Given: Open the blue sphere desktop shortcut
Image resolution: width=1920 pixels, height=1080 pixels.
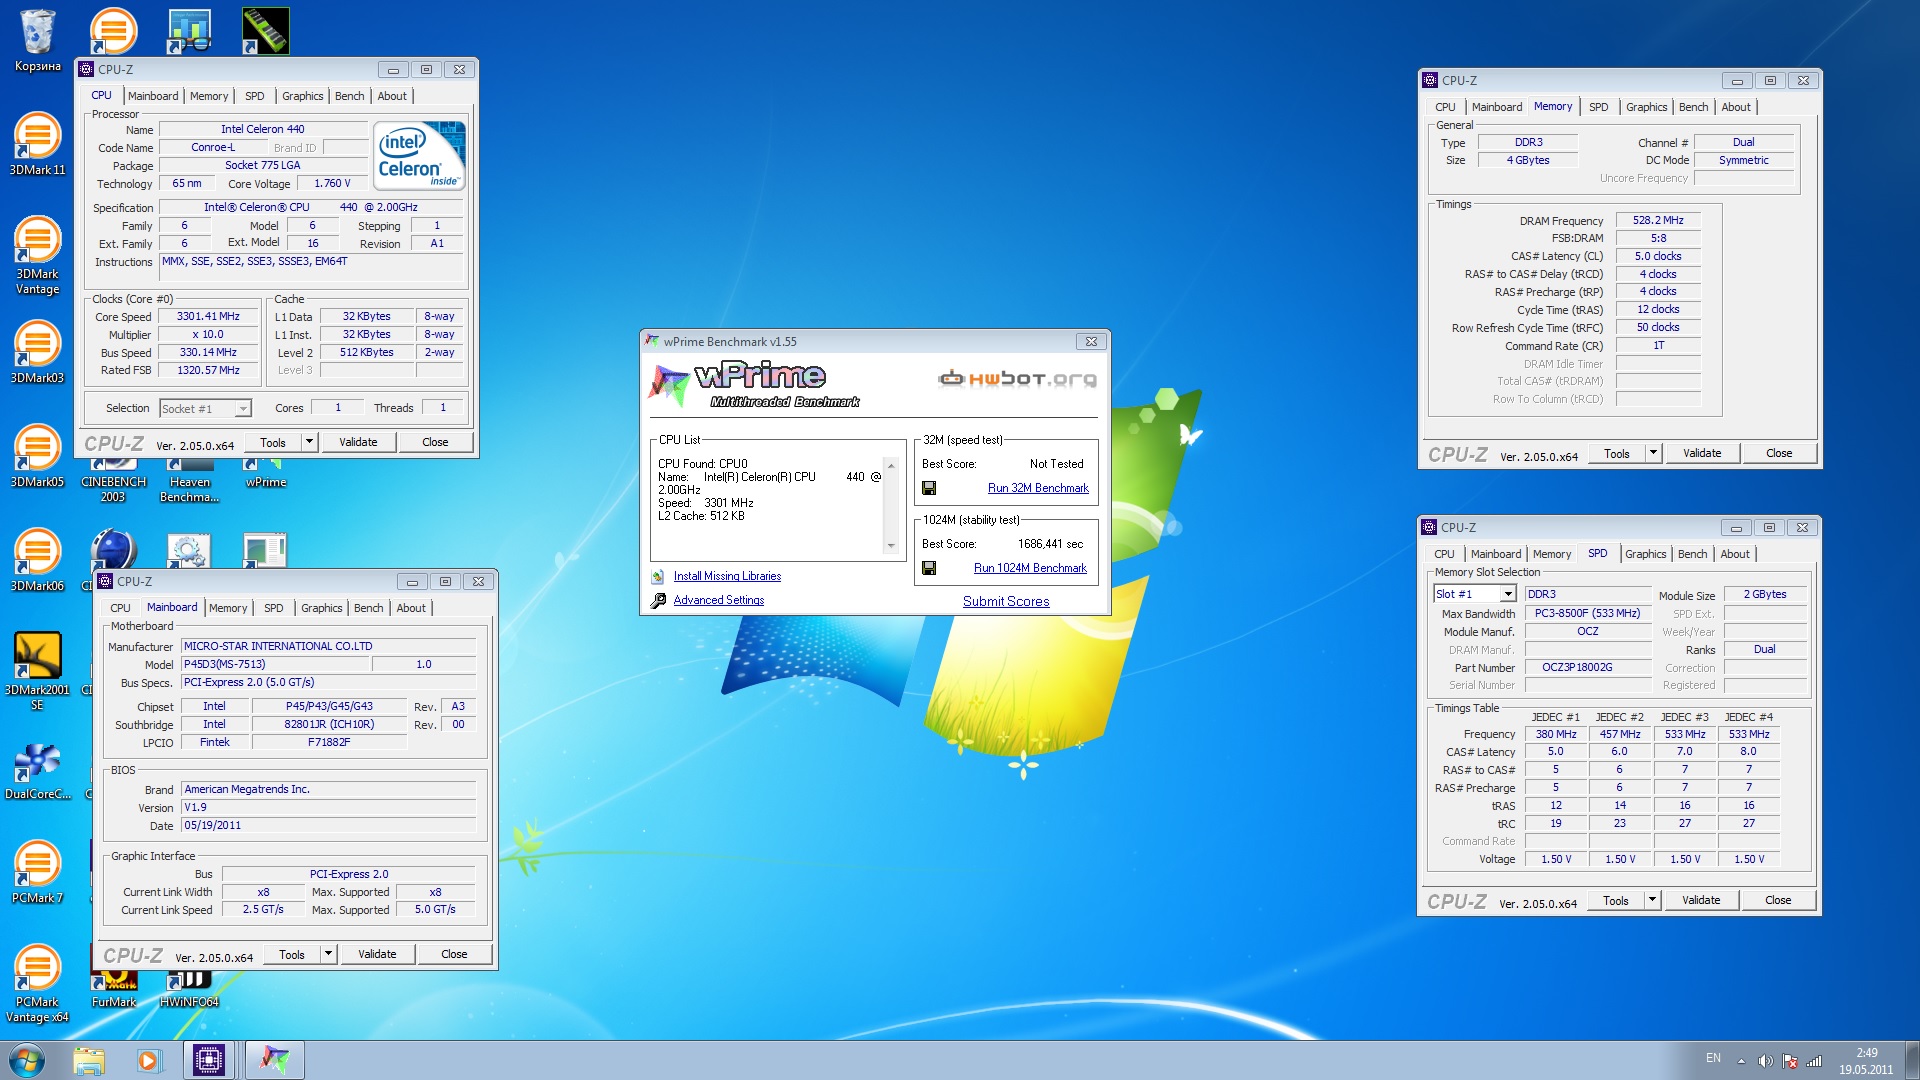Looking at the screenshot, I should tap(113, 551).
